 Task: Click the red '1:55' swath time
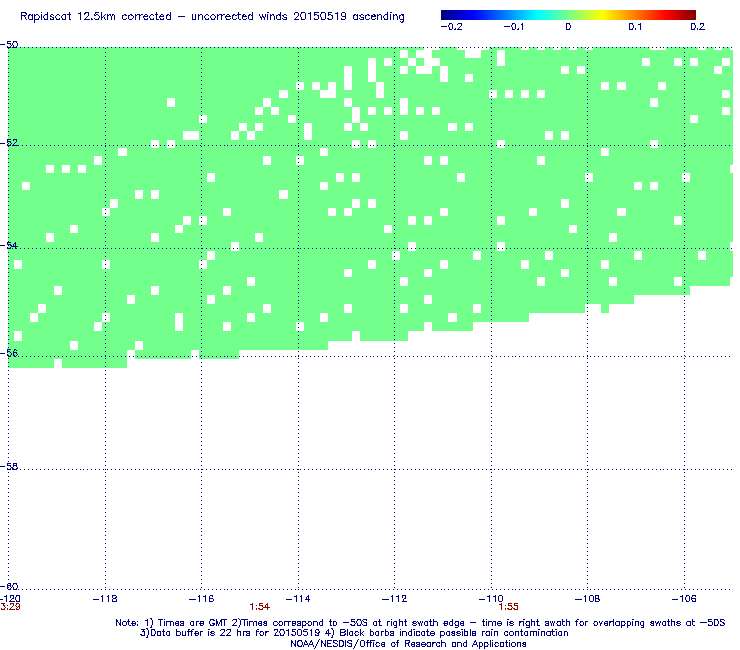pyautogui.click(x=508, y=607)
